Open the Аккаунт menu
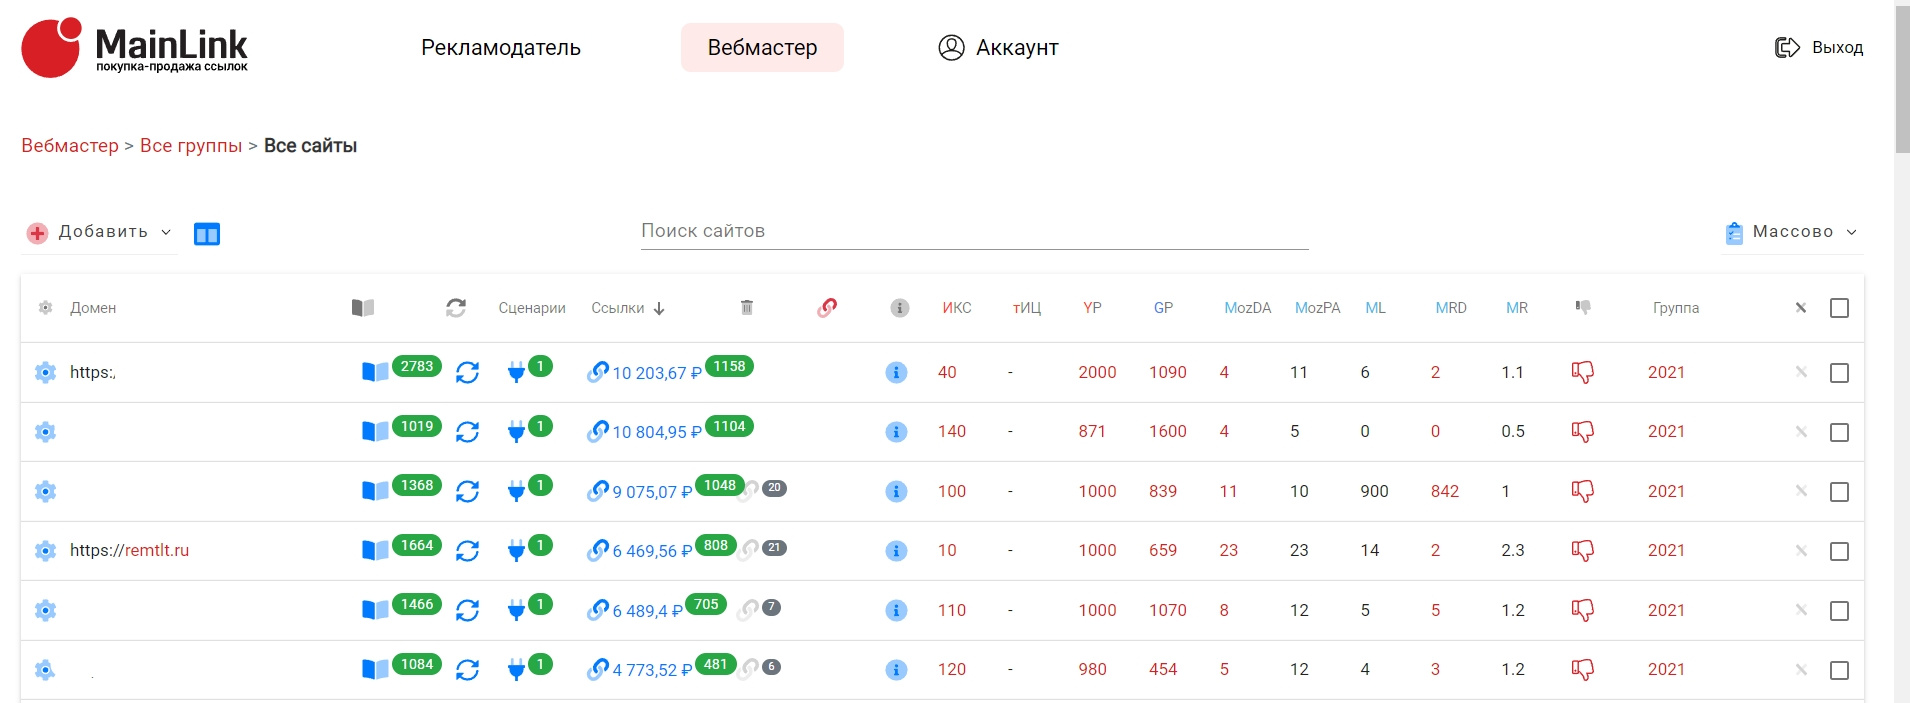Viewport: 1910px width, 703px height. 998,47
